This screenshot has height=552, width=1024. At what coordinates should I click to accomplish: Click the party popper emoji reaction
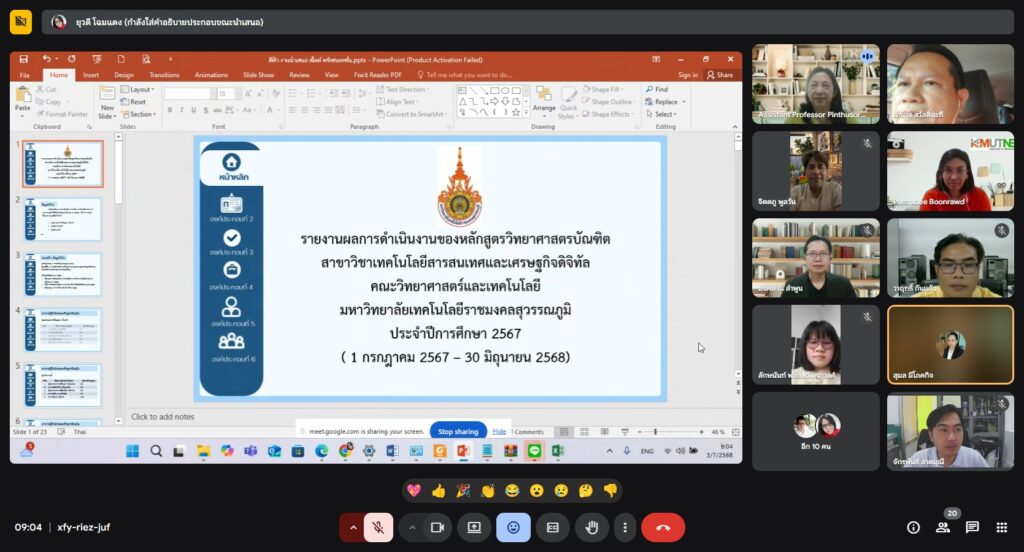point(463,490)
